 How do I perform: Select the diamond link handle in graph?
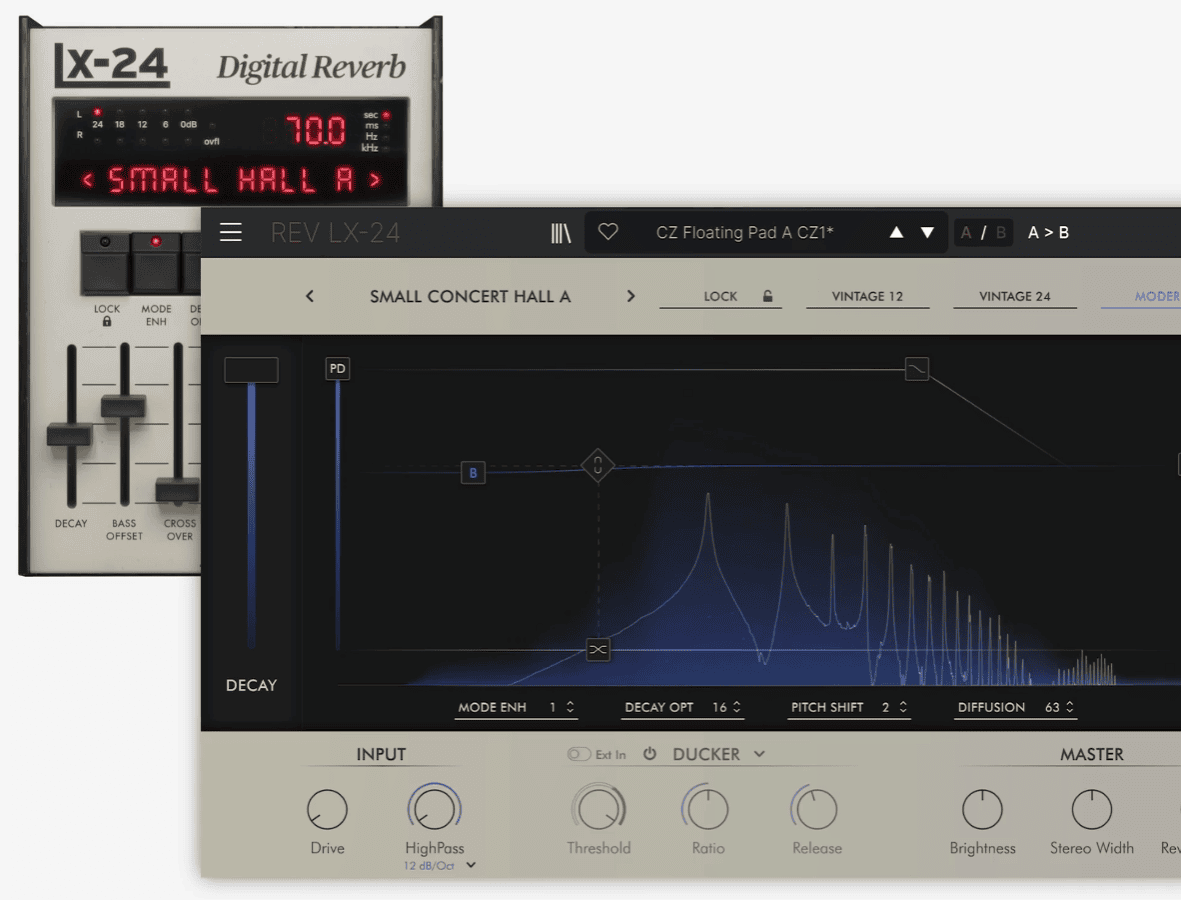[598, 465]
